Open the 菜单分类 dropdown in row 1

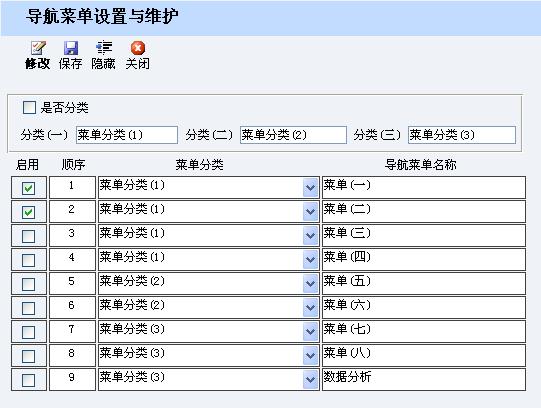(x=310, y=188)
